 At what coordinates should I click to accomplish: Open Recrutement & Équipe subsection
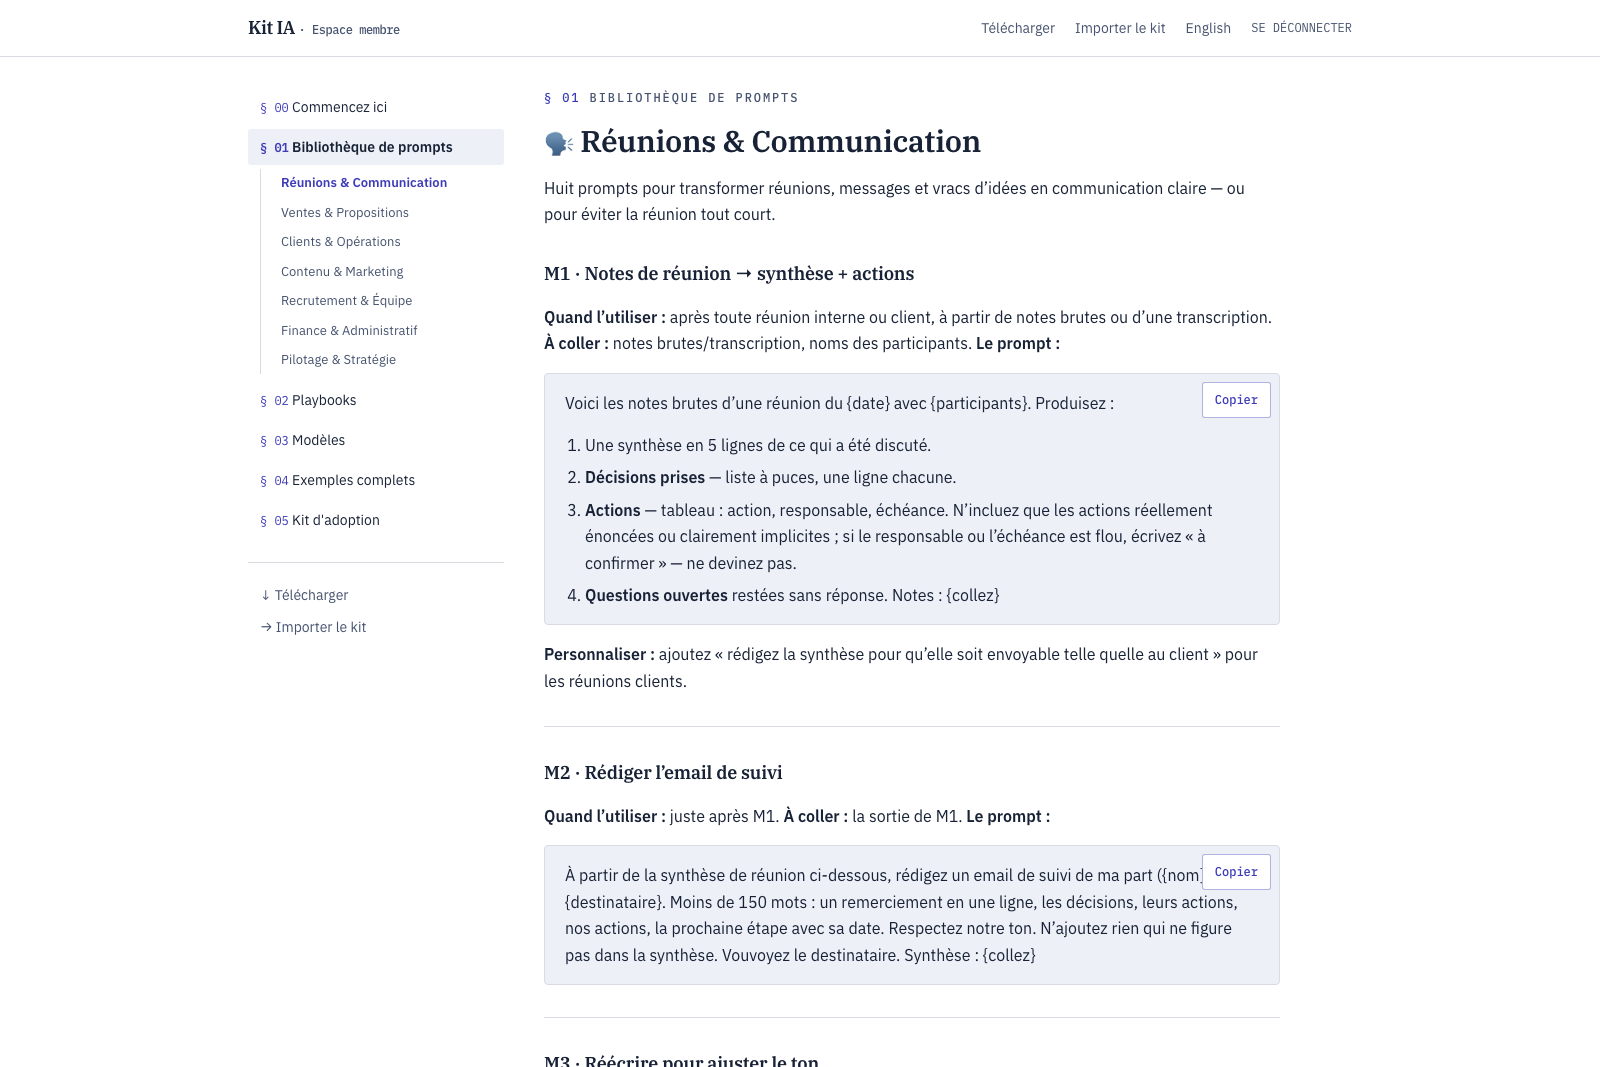point(346,301)
